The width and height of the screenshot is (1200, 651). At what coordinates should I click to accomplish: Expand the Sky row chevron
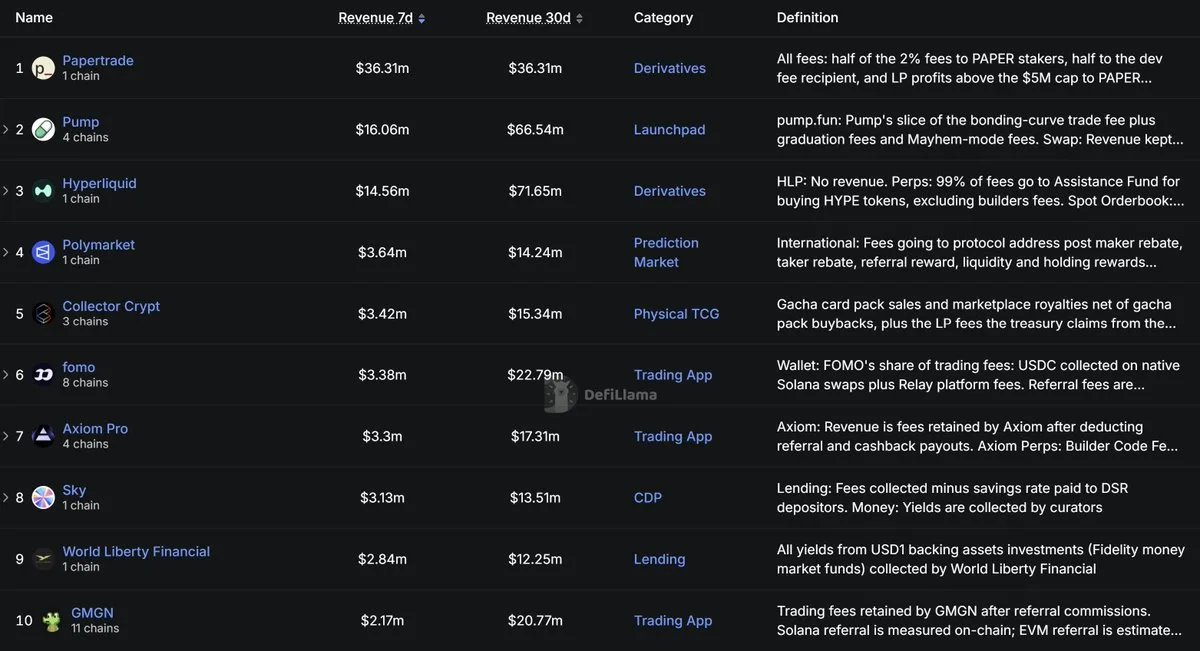[6, 498]
